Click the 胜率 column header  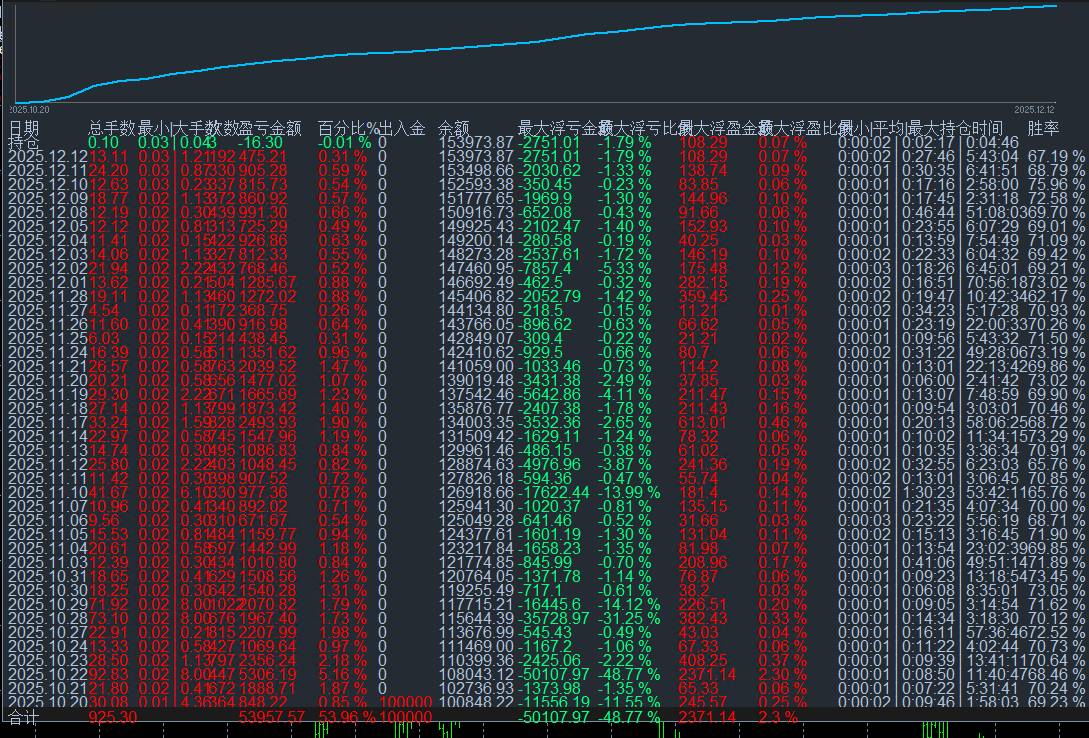tap(1043, 128)
